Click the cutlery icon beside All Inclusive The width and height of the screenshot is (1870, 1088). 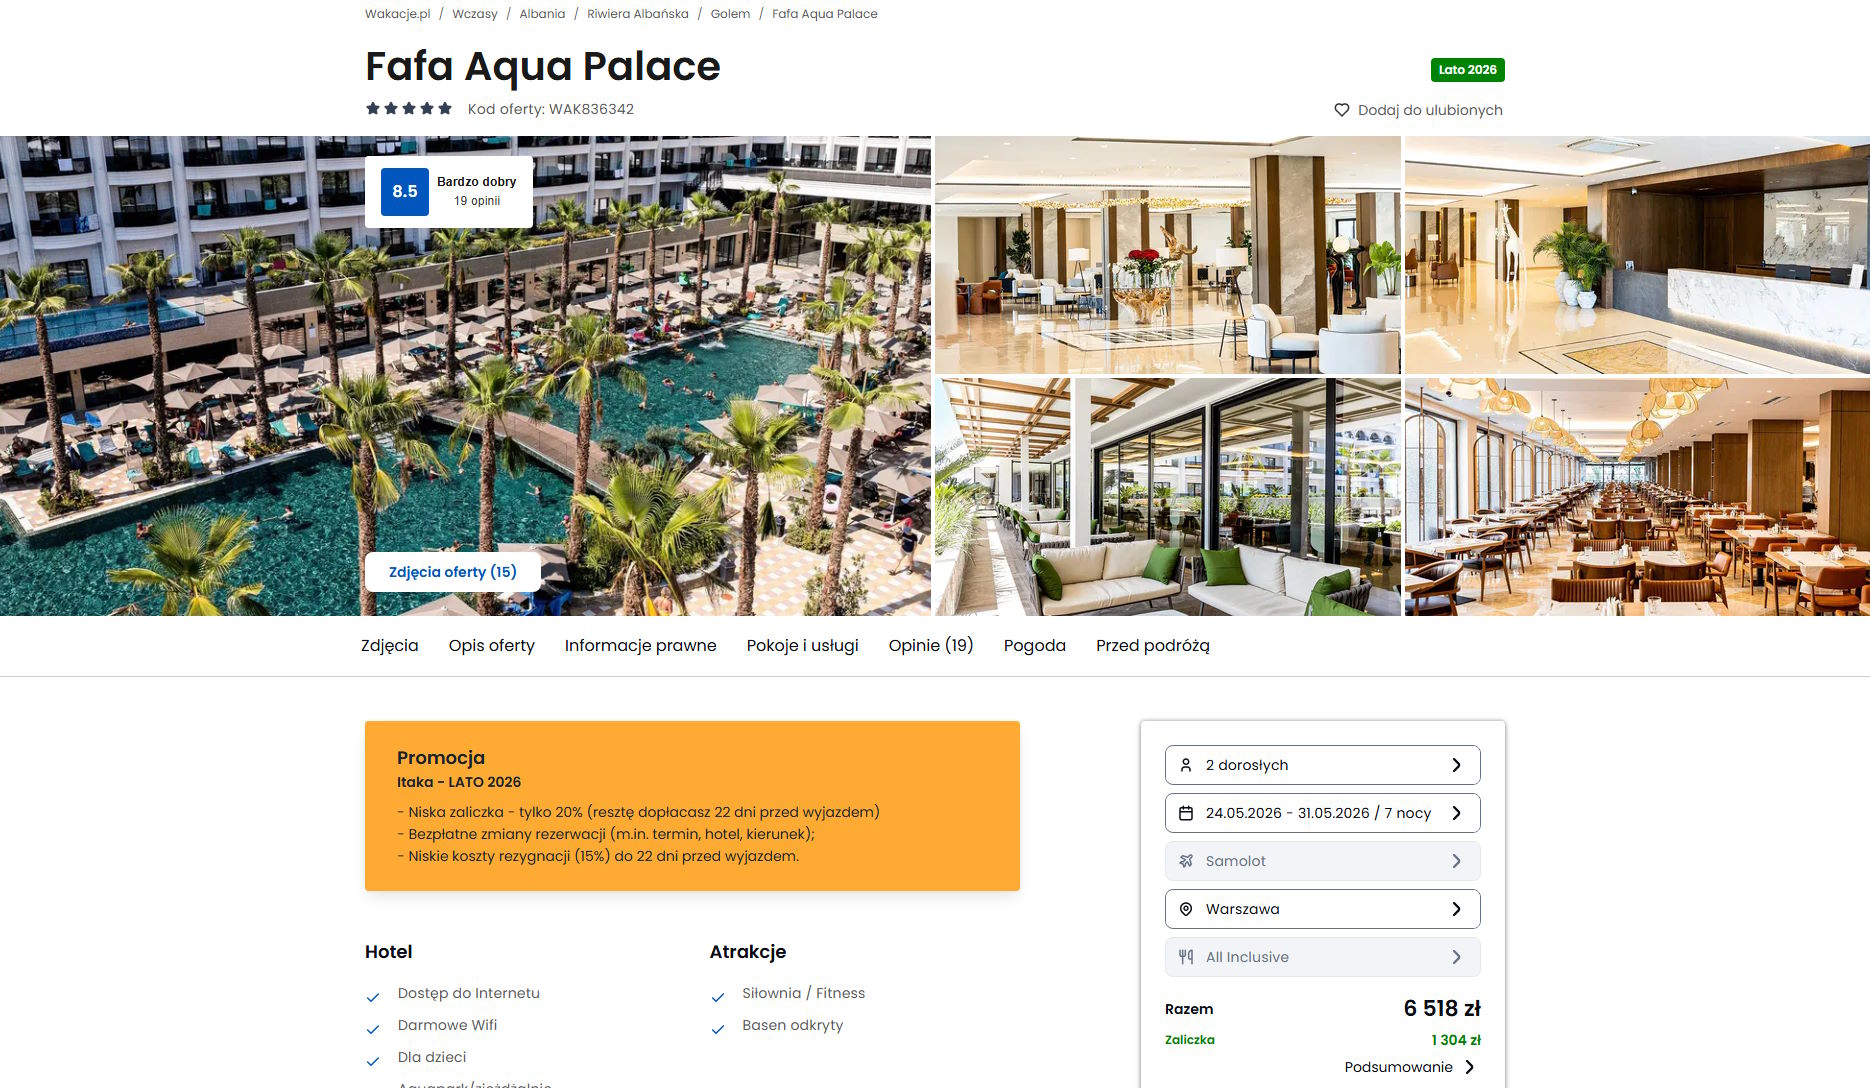click(x=1186, y=957)
